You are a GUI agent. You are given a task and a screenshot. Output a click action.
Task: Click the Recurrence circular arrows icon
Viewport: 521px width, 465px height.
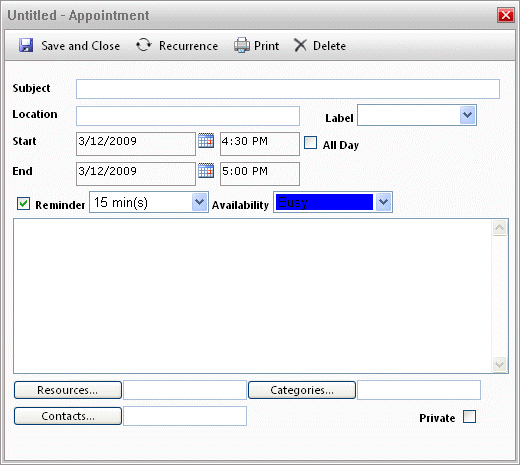(144, 45)
